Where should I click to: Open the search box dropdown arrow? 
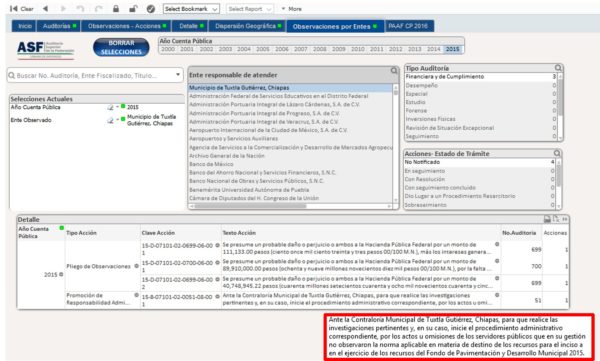click(x=178, y=75)
